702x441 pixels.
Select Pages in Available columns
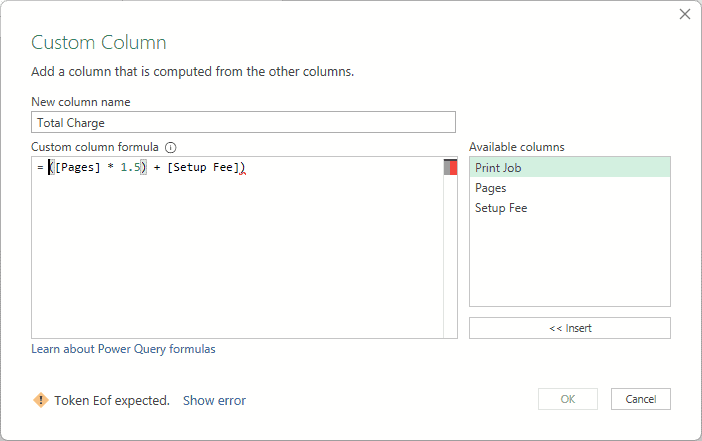click(x=569, y=188)
